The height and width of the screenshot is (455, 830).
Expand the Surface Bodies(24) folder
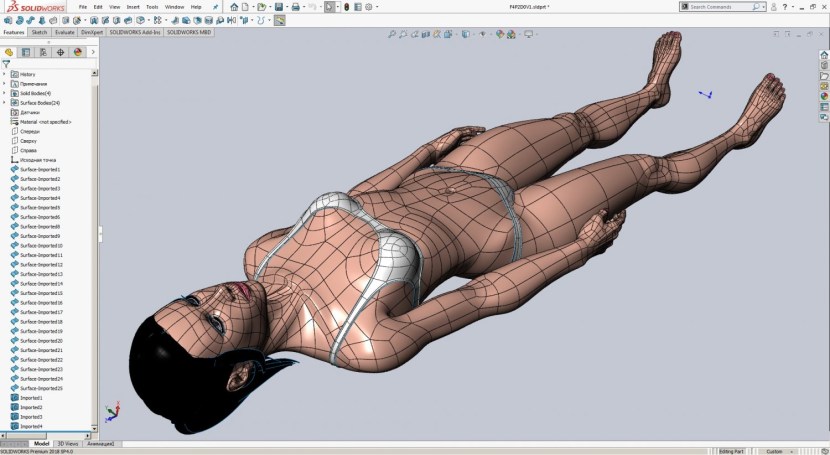point(5,103)
